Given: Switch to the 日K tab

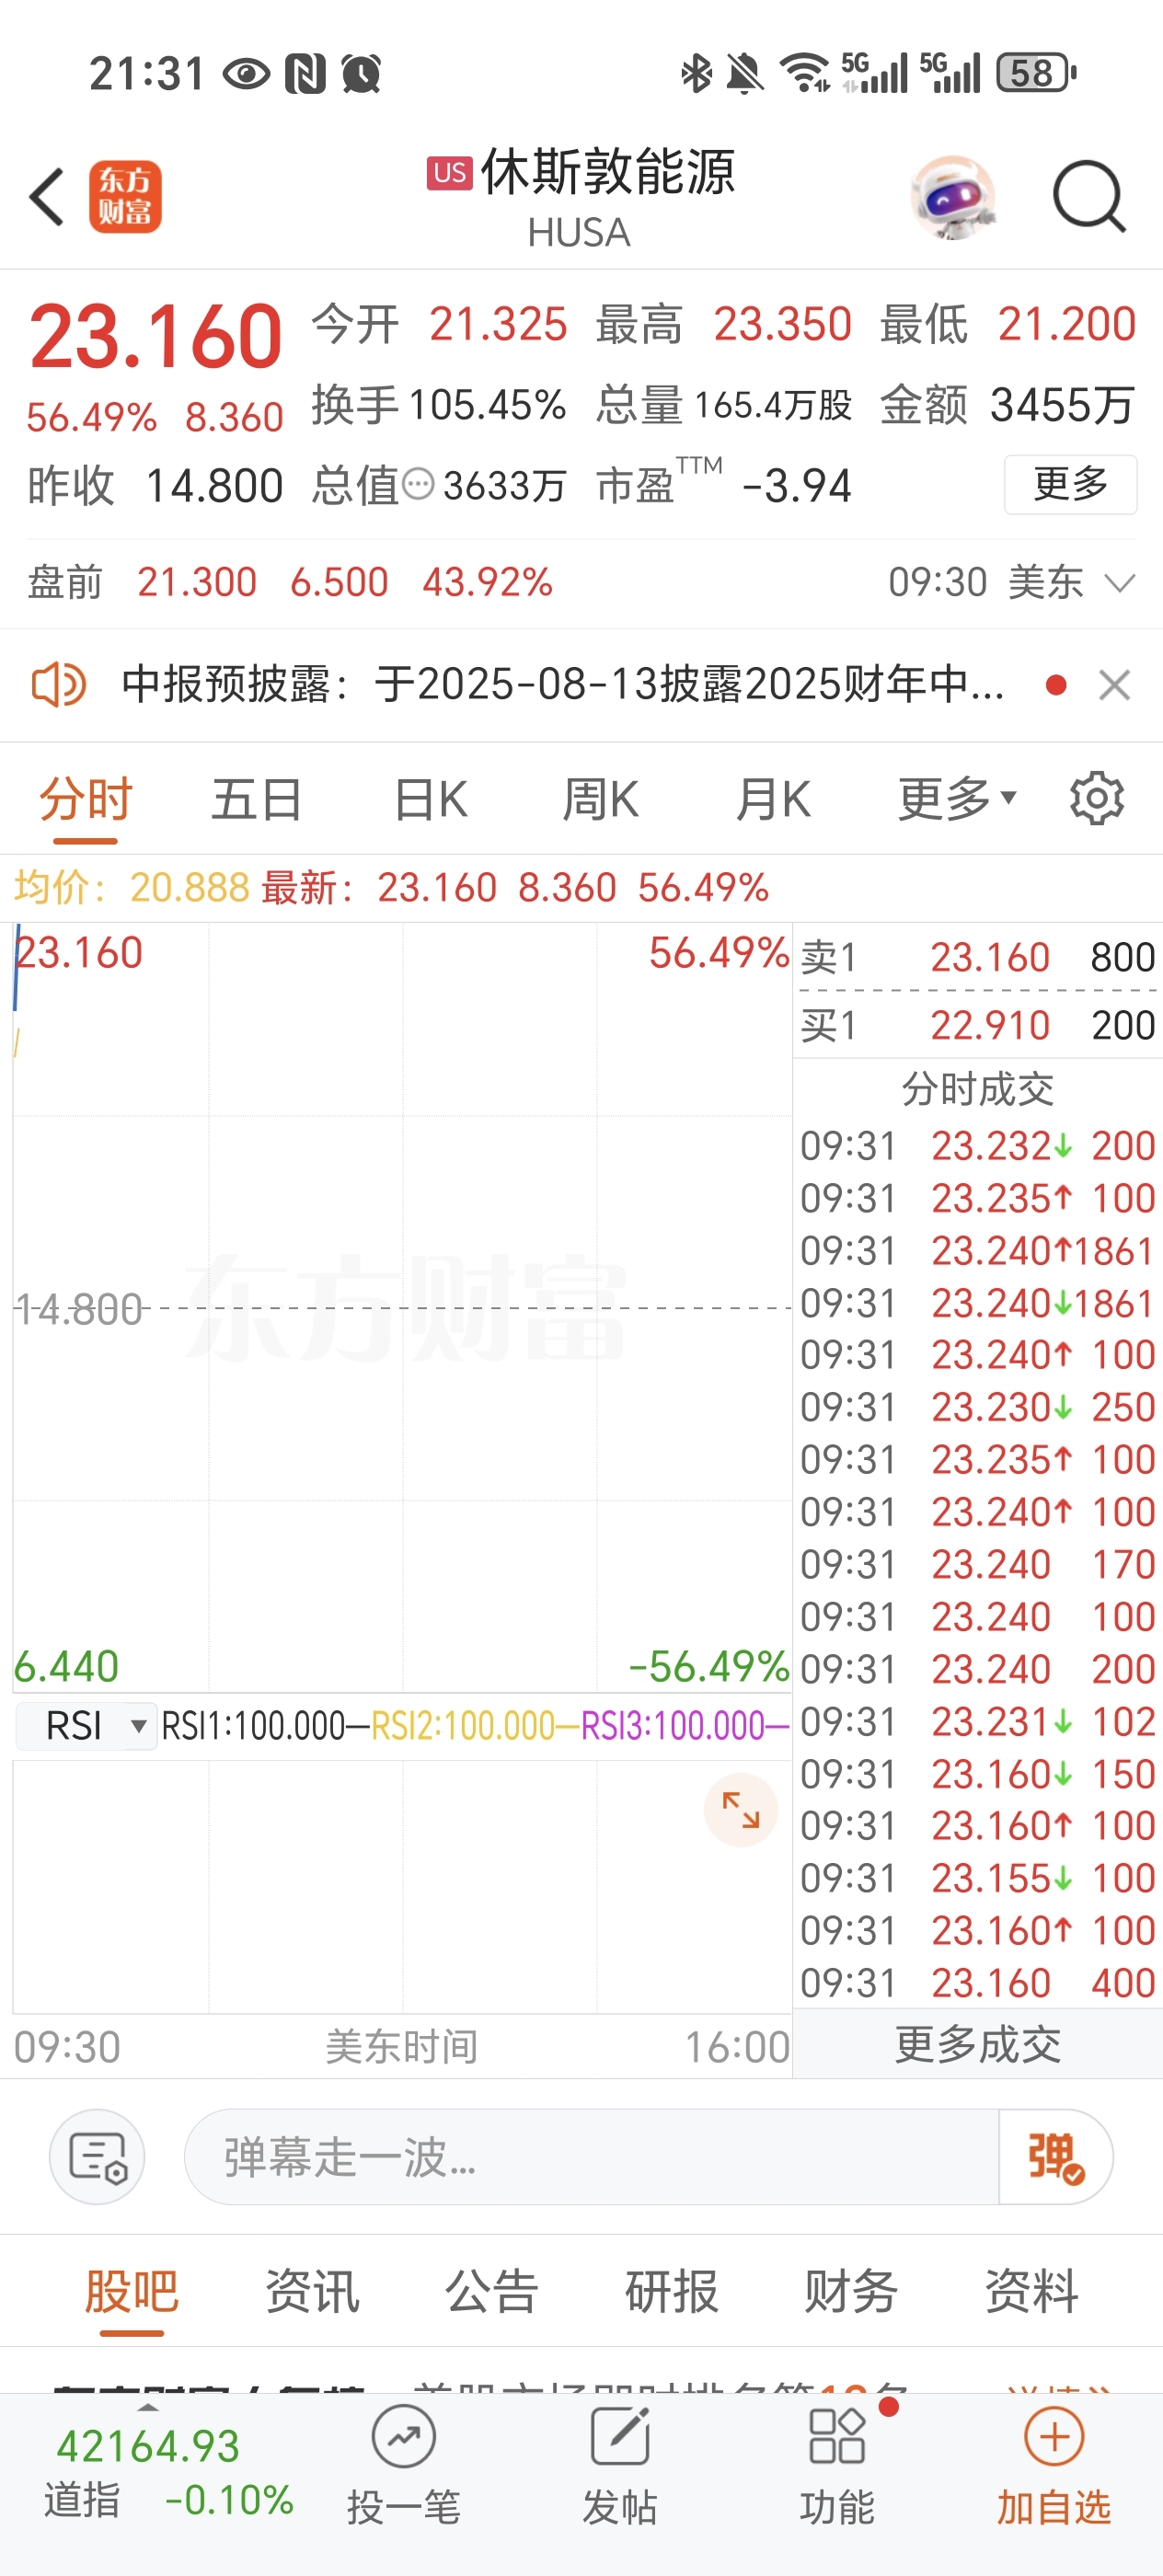Looking at the screenshot, I should [x=431, y=799].
